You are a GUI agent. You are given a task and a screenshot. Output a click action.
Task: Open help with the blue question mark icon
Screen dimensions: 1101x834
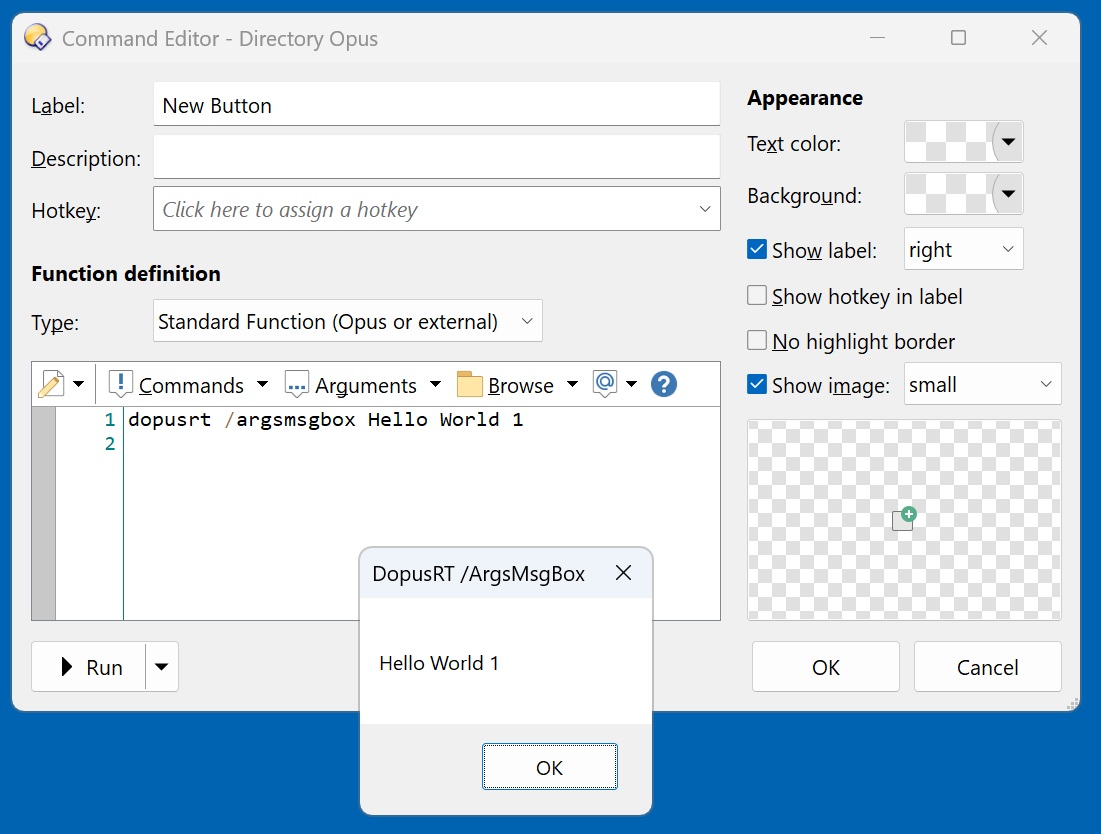(664, 384)
